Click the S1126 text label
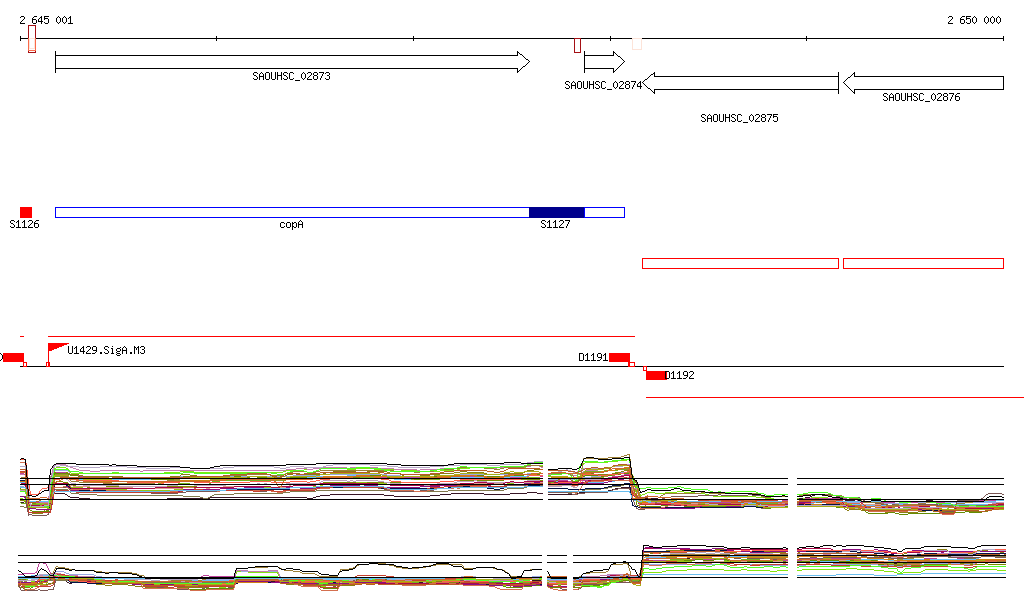This screenshot has width=1024, height=611. click(x=24, y=225)
